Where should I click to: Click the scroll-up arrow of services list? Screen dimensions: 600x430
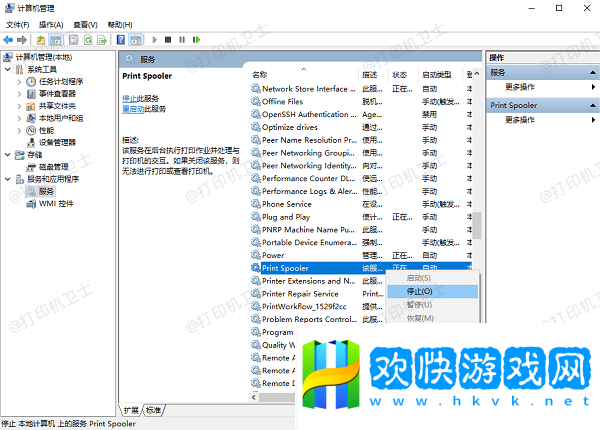point(477,73)
